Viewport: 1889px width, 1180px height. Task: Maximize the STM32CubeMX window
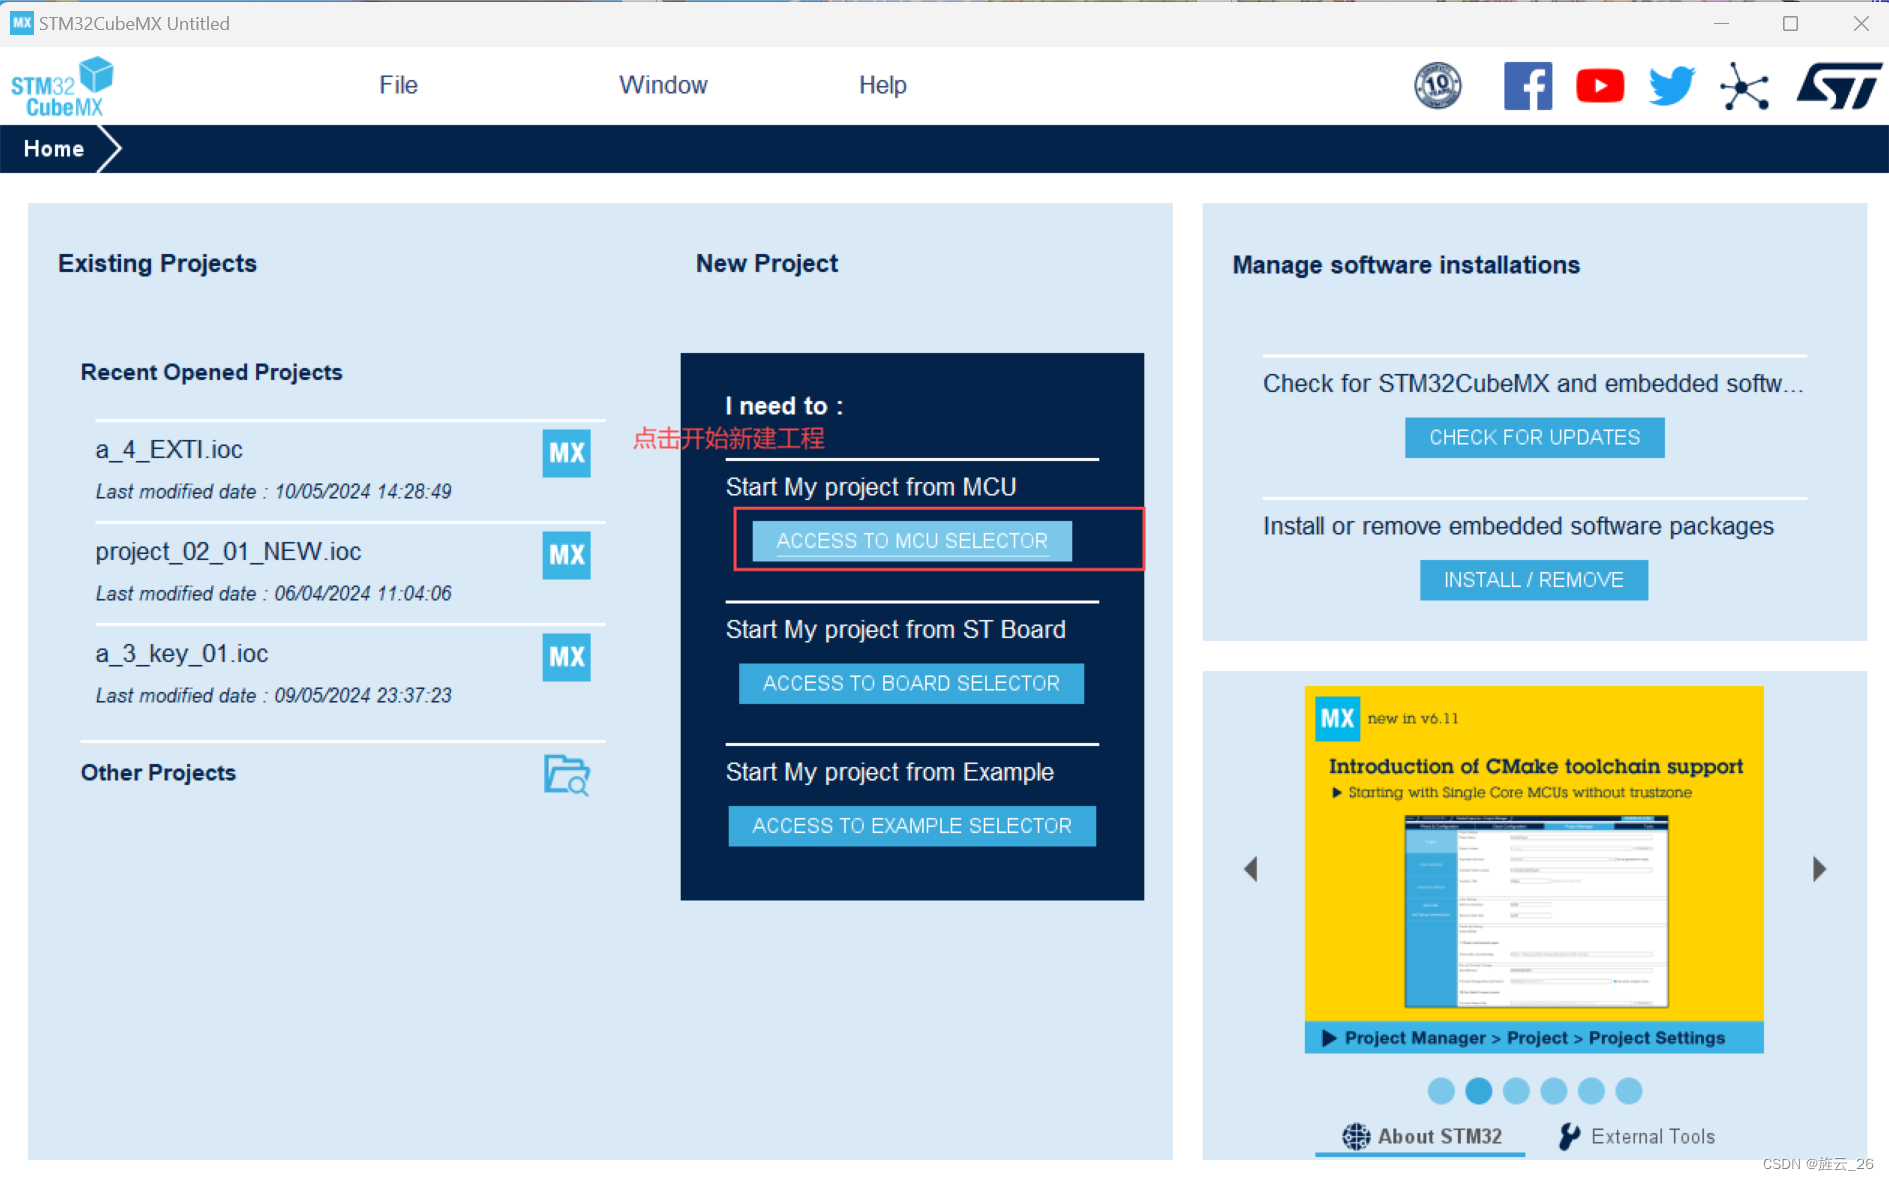tap(1790, 23)
